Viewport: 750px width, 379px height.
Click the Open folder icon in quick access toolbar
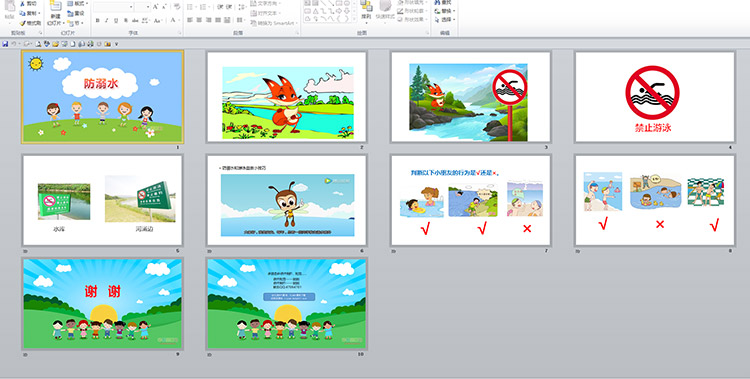(55, 44)
